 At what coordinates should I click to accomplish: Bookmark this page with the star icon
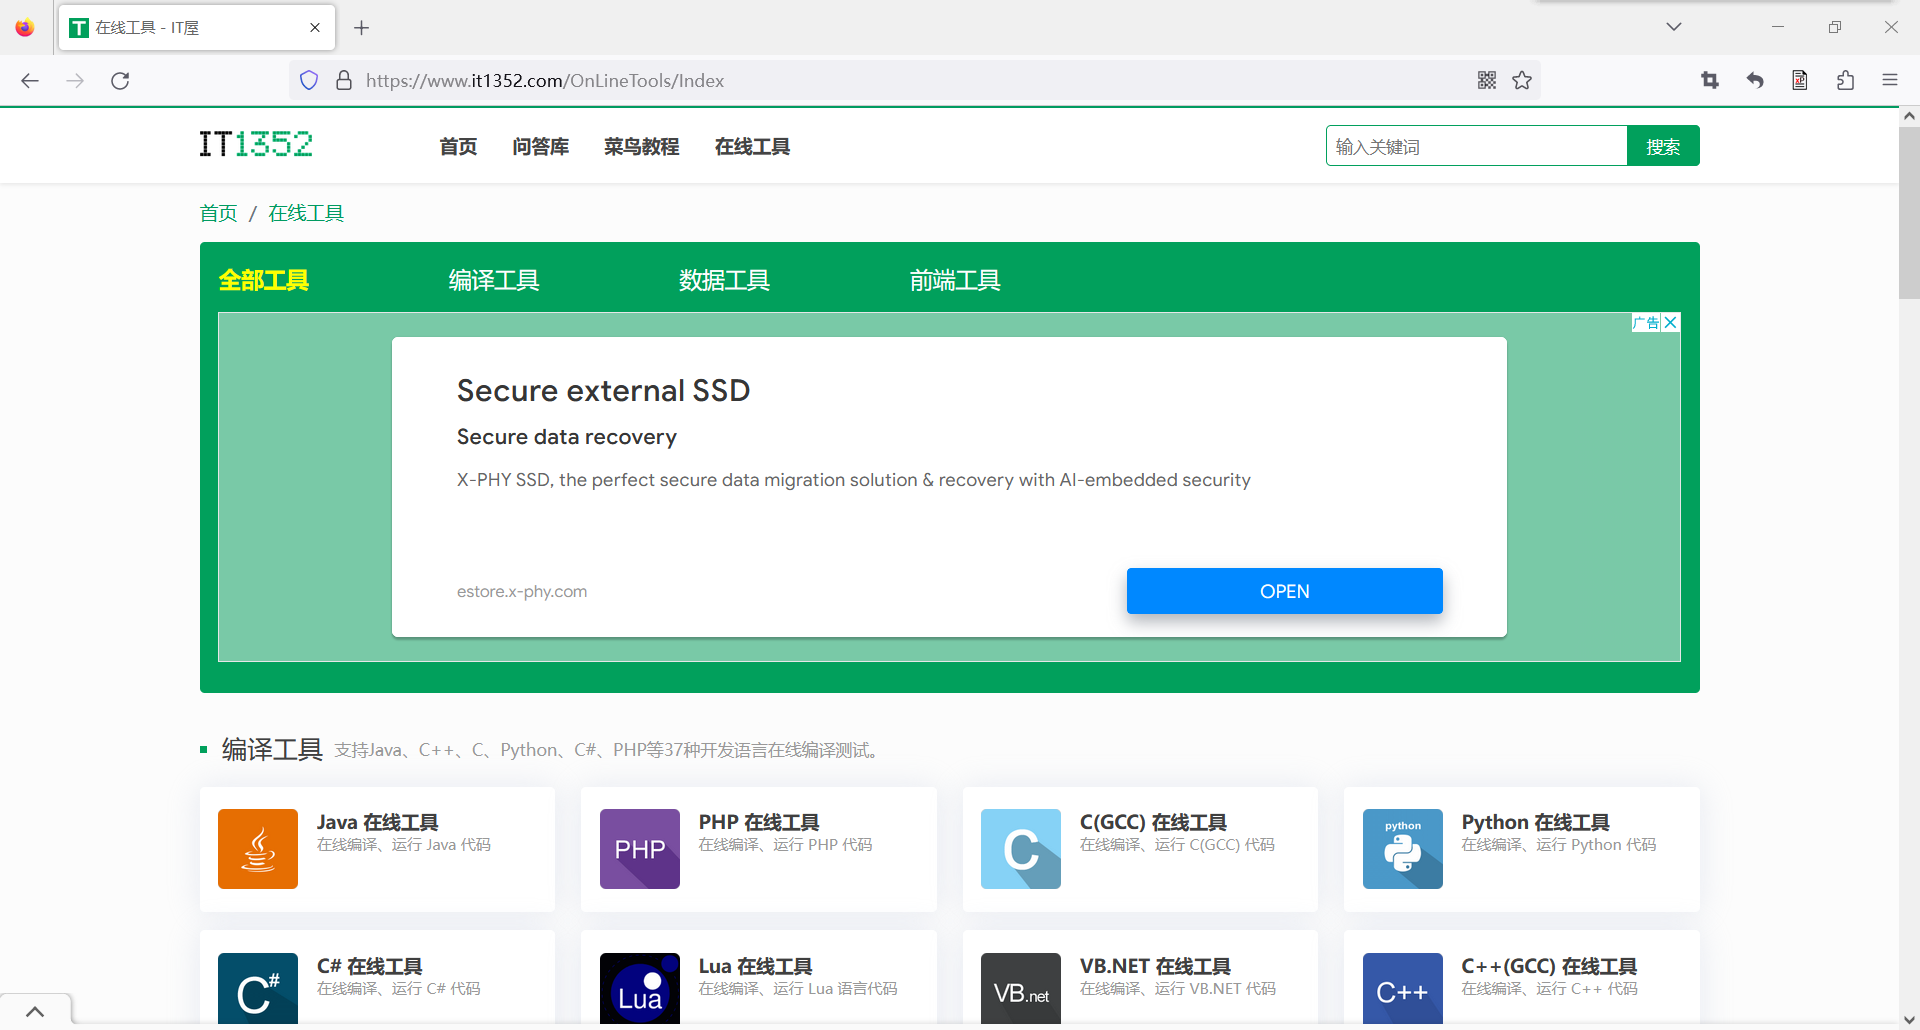click(1522, 80)
